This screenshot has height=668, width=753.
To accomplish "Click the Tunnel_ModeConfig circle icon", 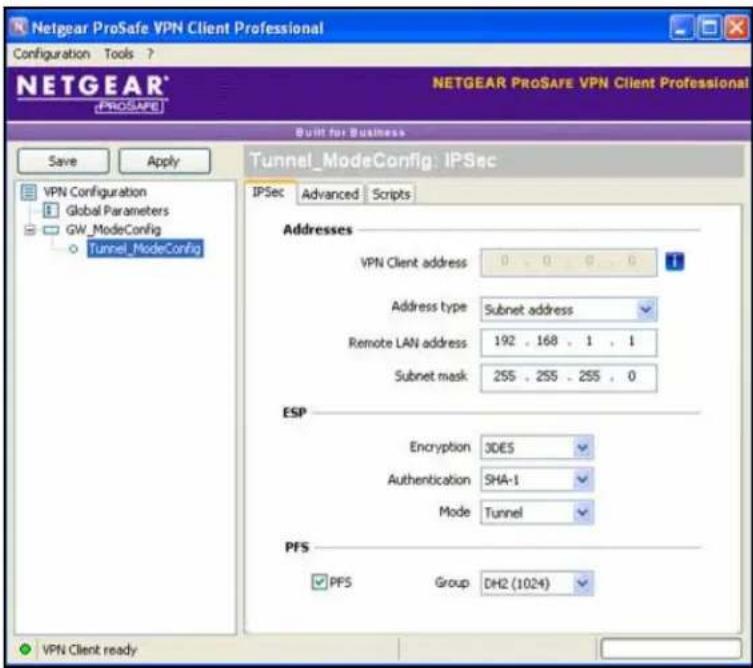I will click(73, 249).
